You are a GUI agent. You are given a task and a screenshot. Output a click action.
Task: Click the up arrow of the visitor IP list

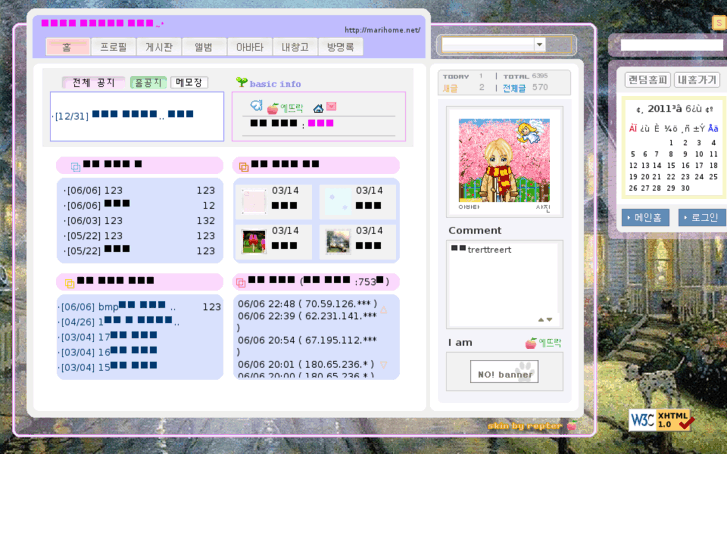[x=384, y=310]
